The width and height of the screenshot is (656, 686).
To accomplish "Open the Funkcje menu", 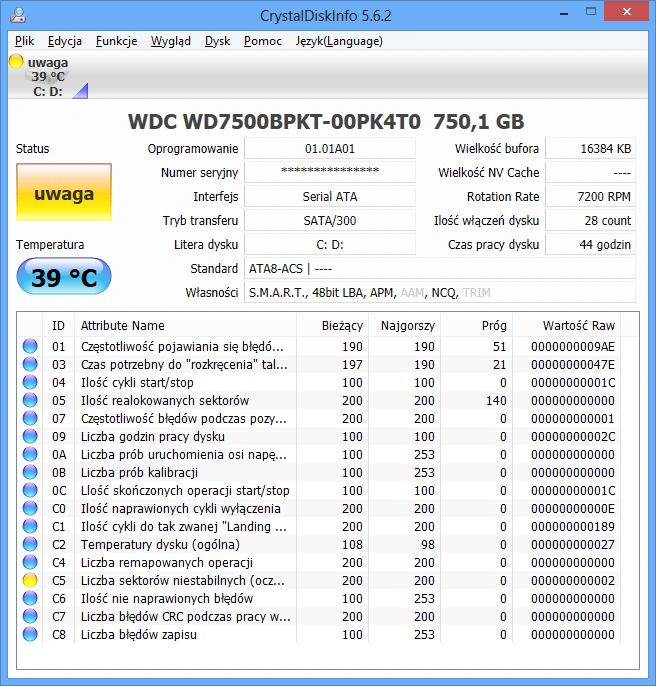I will [116, 41].
